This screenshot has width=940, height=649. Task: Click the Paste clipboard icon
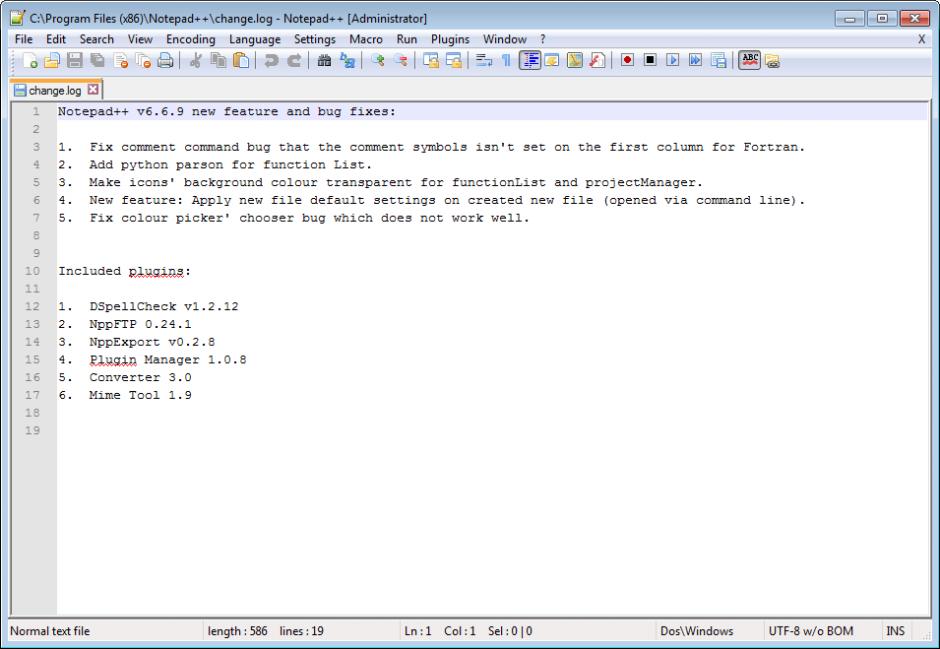(241, 61)
